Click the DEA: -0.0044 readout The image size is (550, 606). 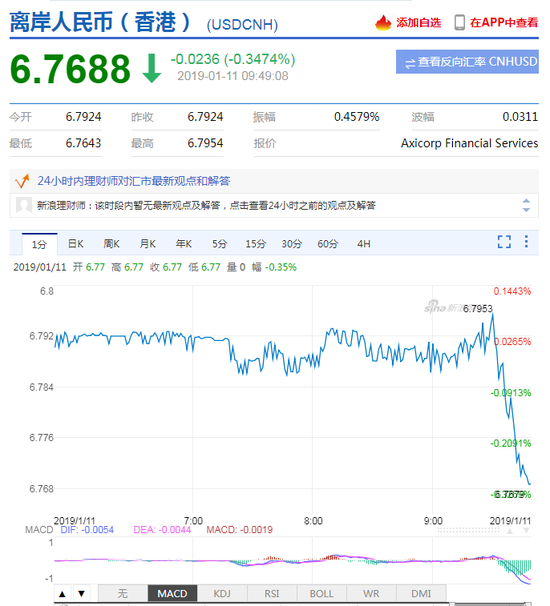[x=162, y=529]
